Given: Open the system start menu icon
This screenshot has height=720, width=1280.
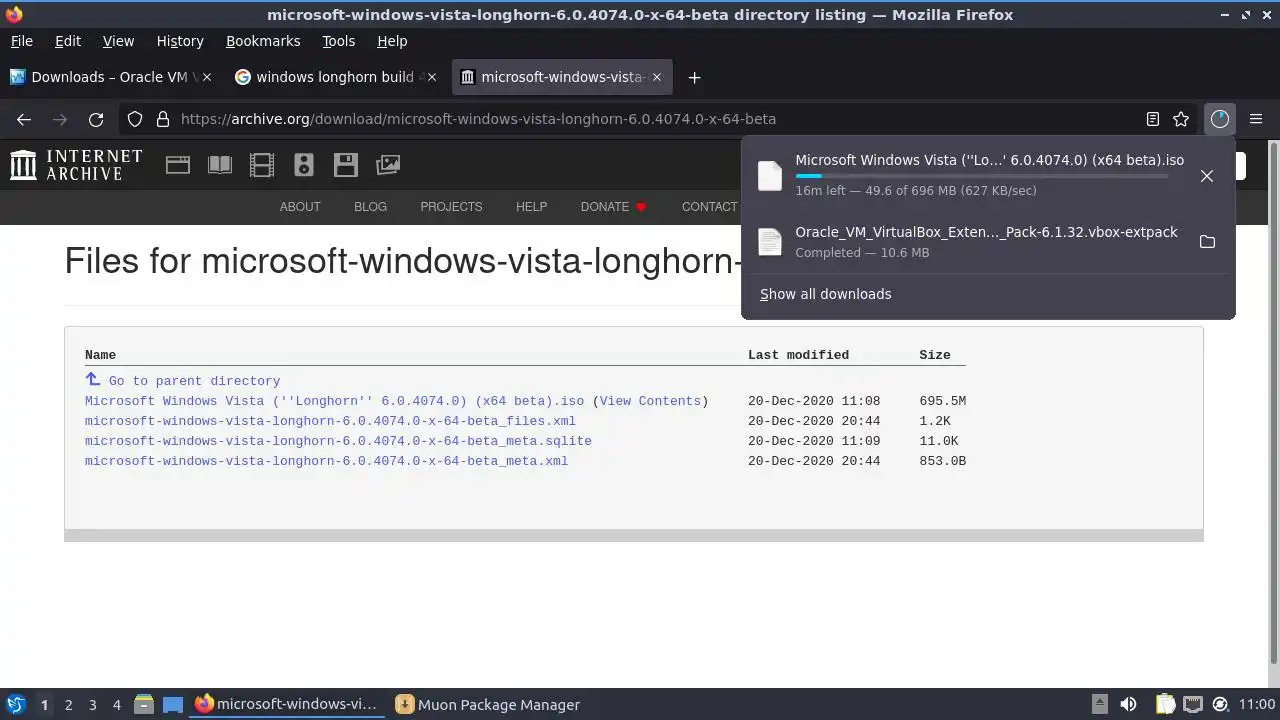Looking at the screenshot, I should tap(15, 704).
